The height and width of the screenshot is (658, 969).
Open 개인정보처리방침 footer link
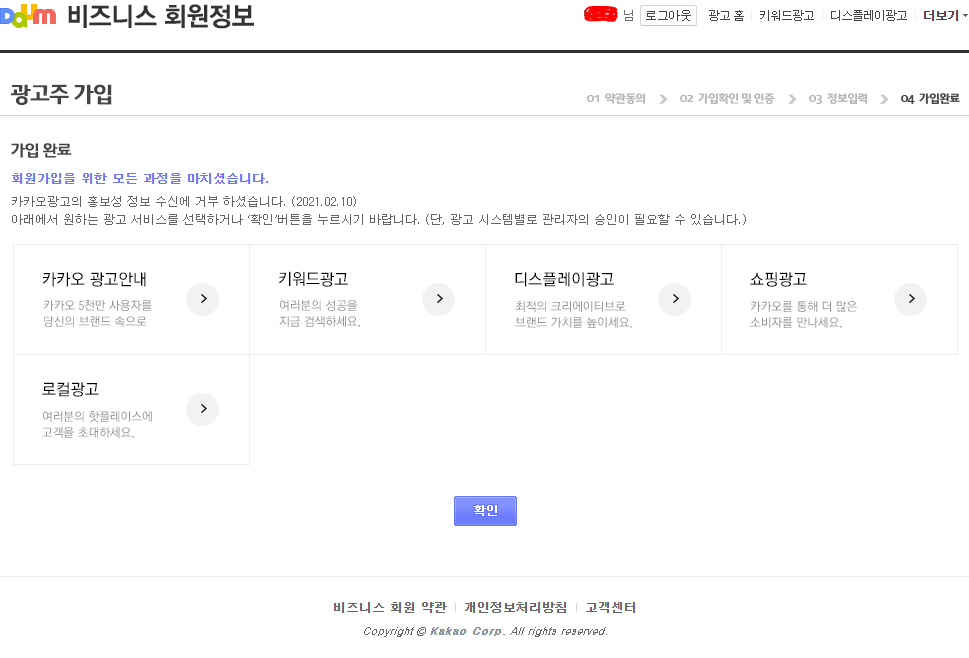(515, 607)
